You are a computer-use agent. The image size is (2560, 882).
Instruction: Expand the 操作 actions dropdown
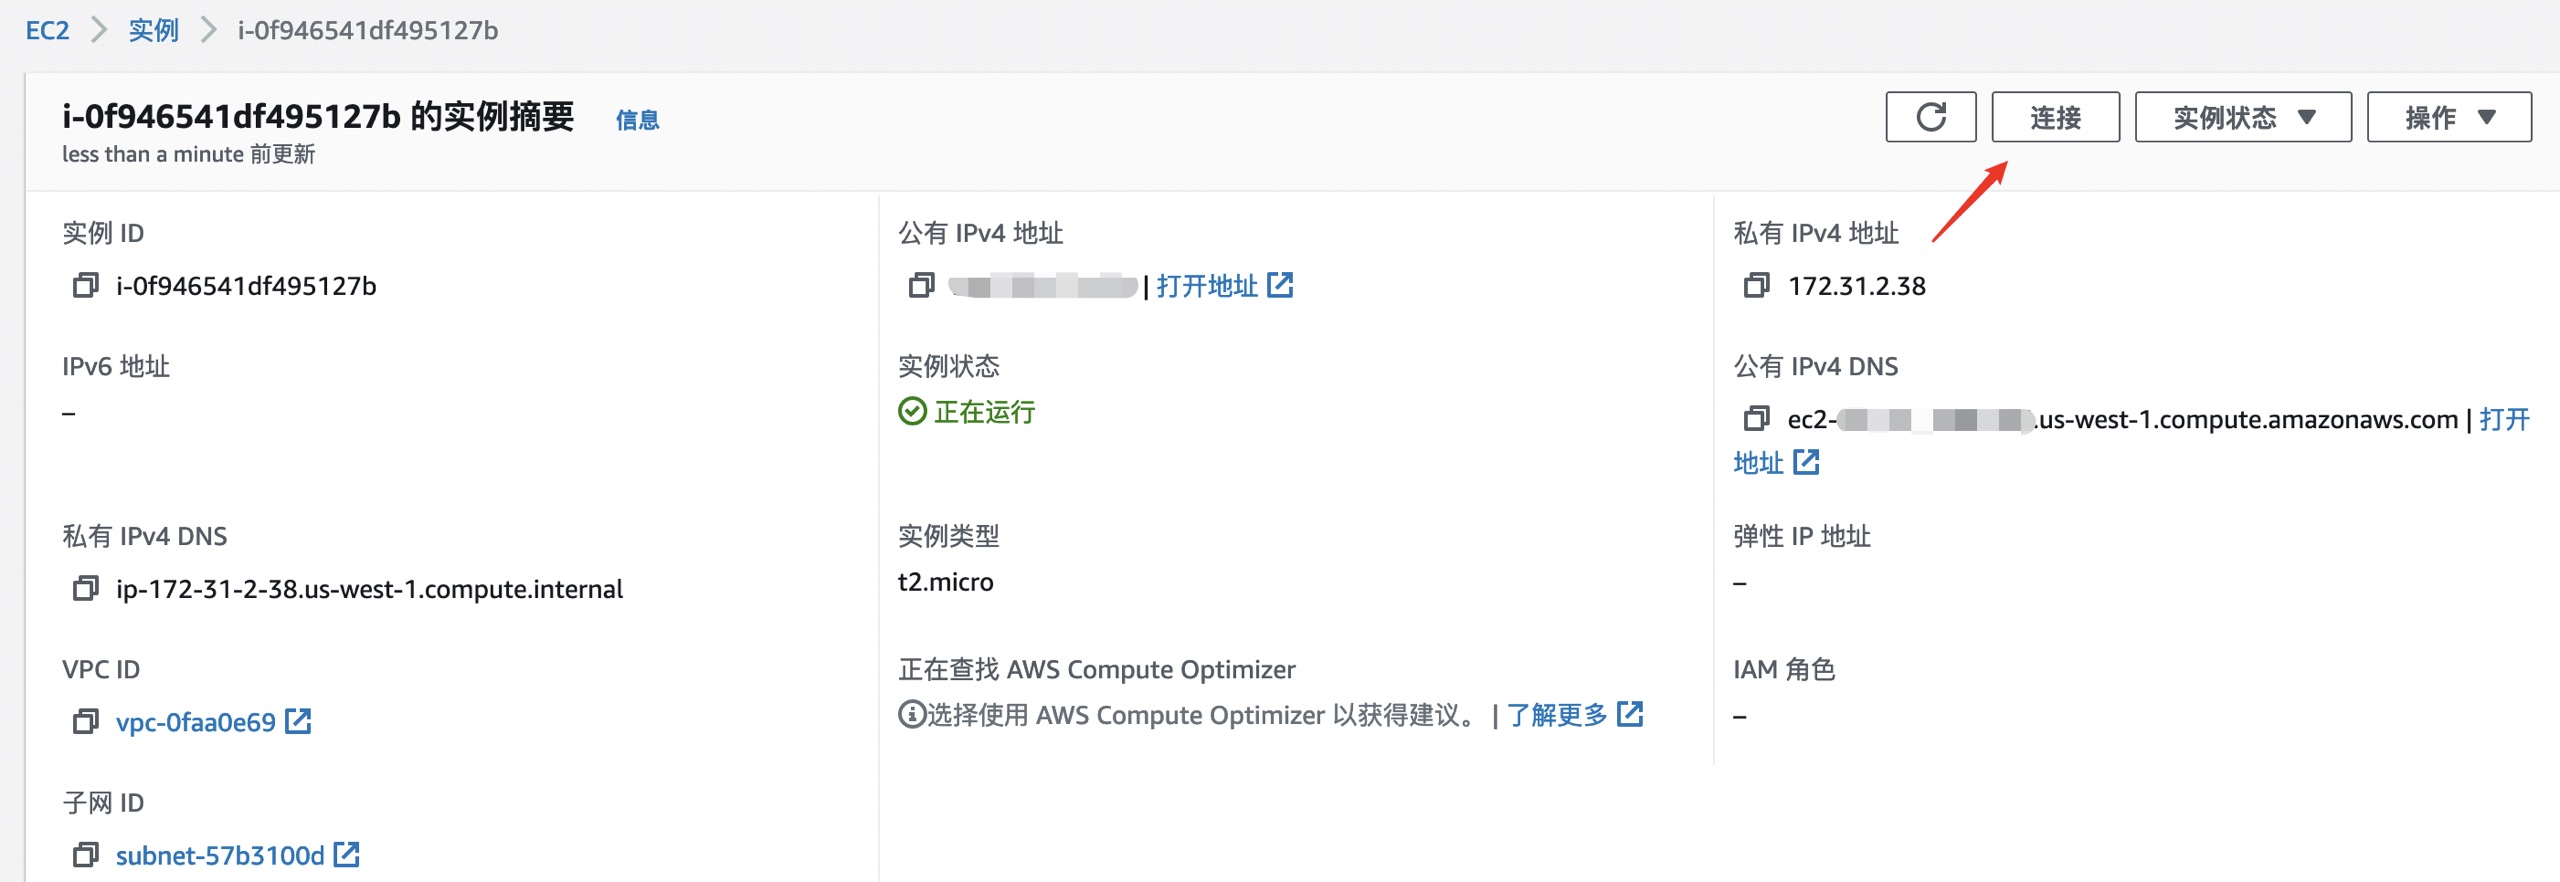2449,117
